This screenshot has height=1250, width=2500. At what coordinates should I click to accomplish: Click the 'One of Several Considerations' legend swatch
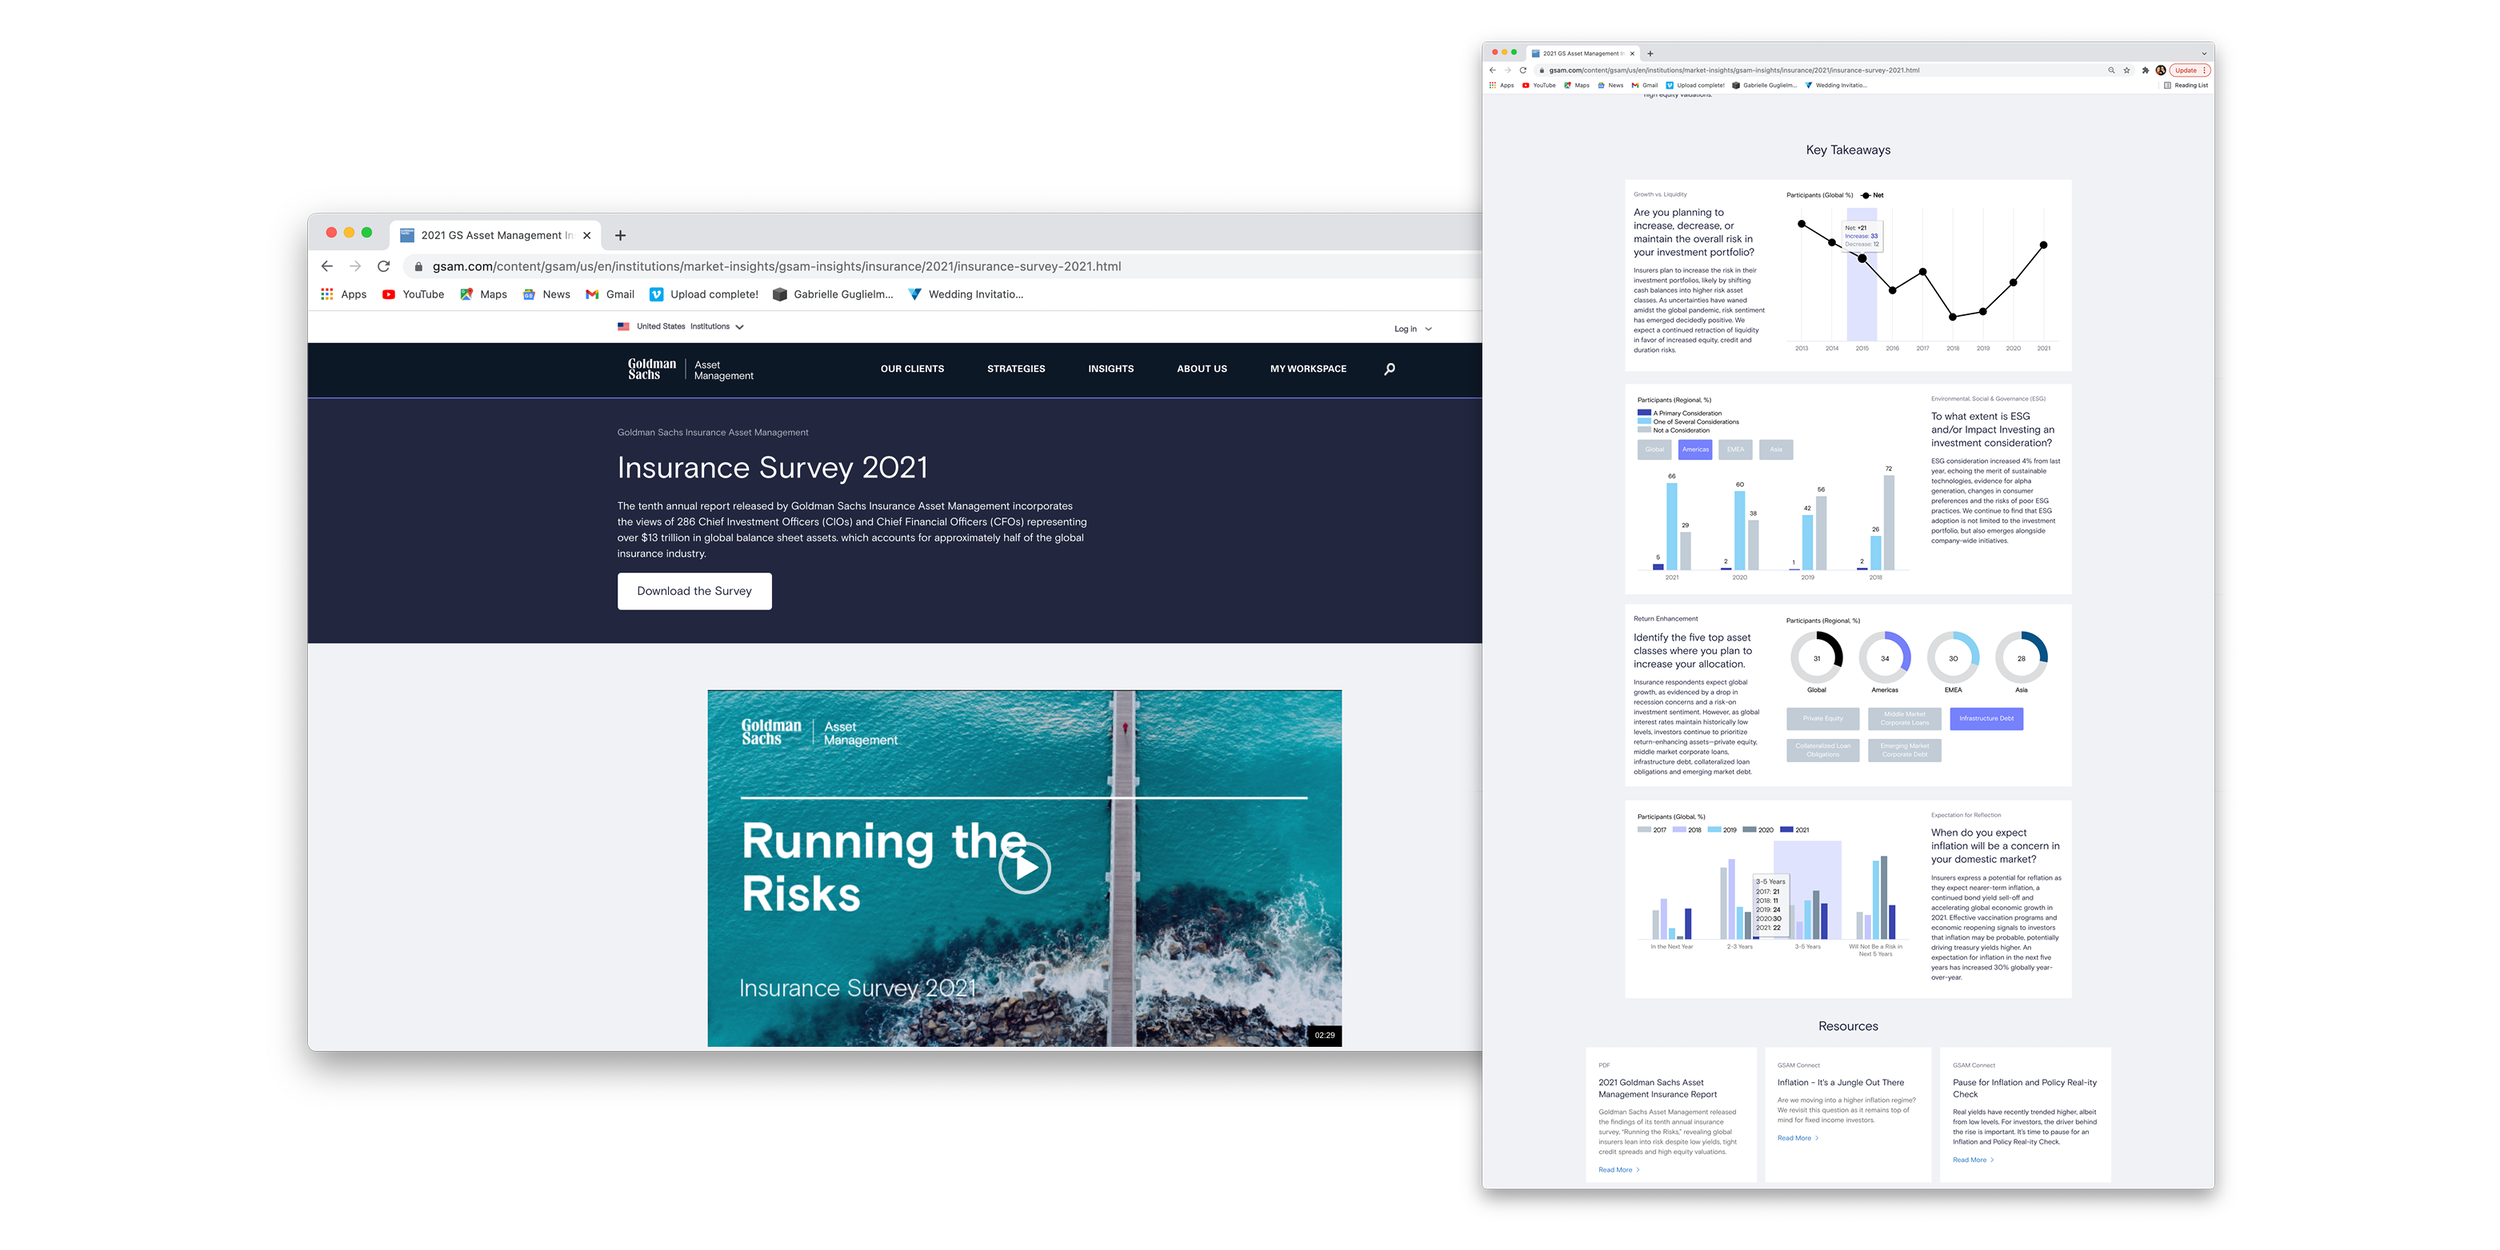[1644, 421]
